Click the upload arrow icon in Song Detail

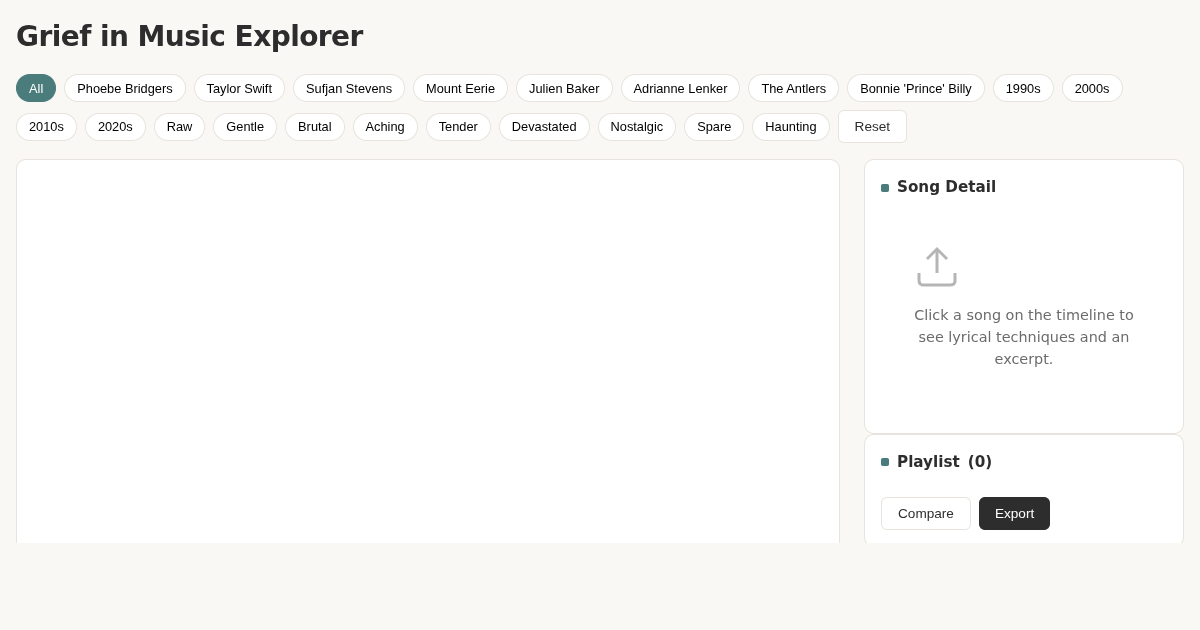point(937,267)
